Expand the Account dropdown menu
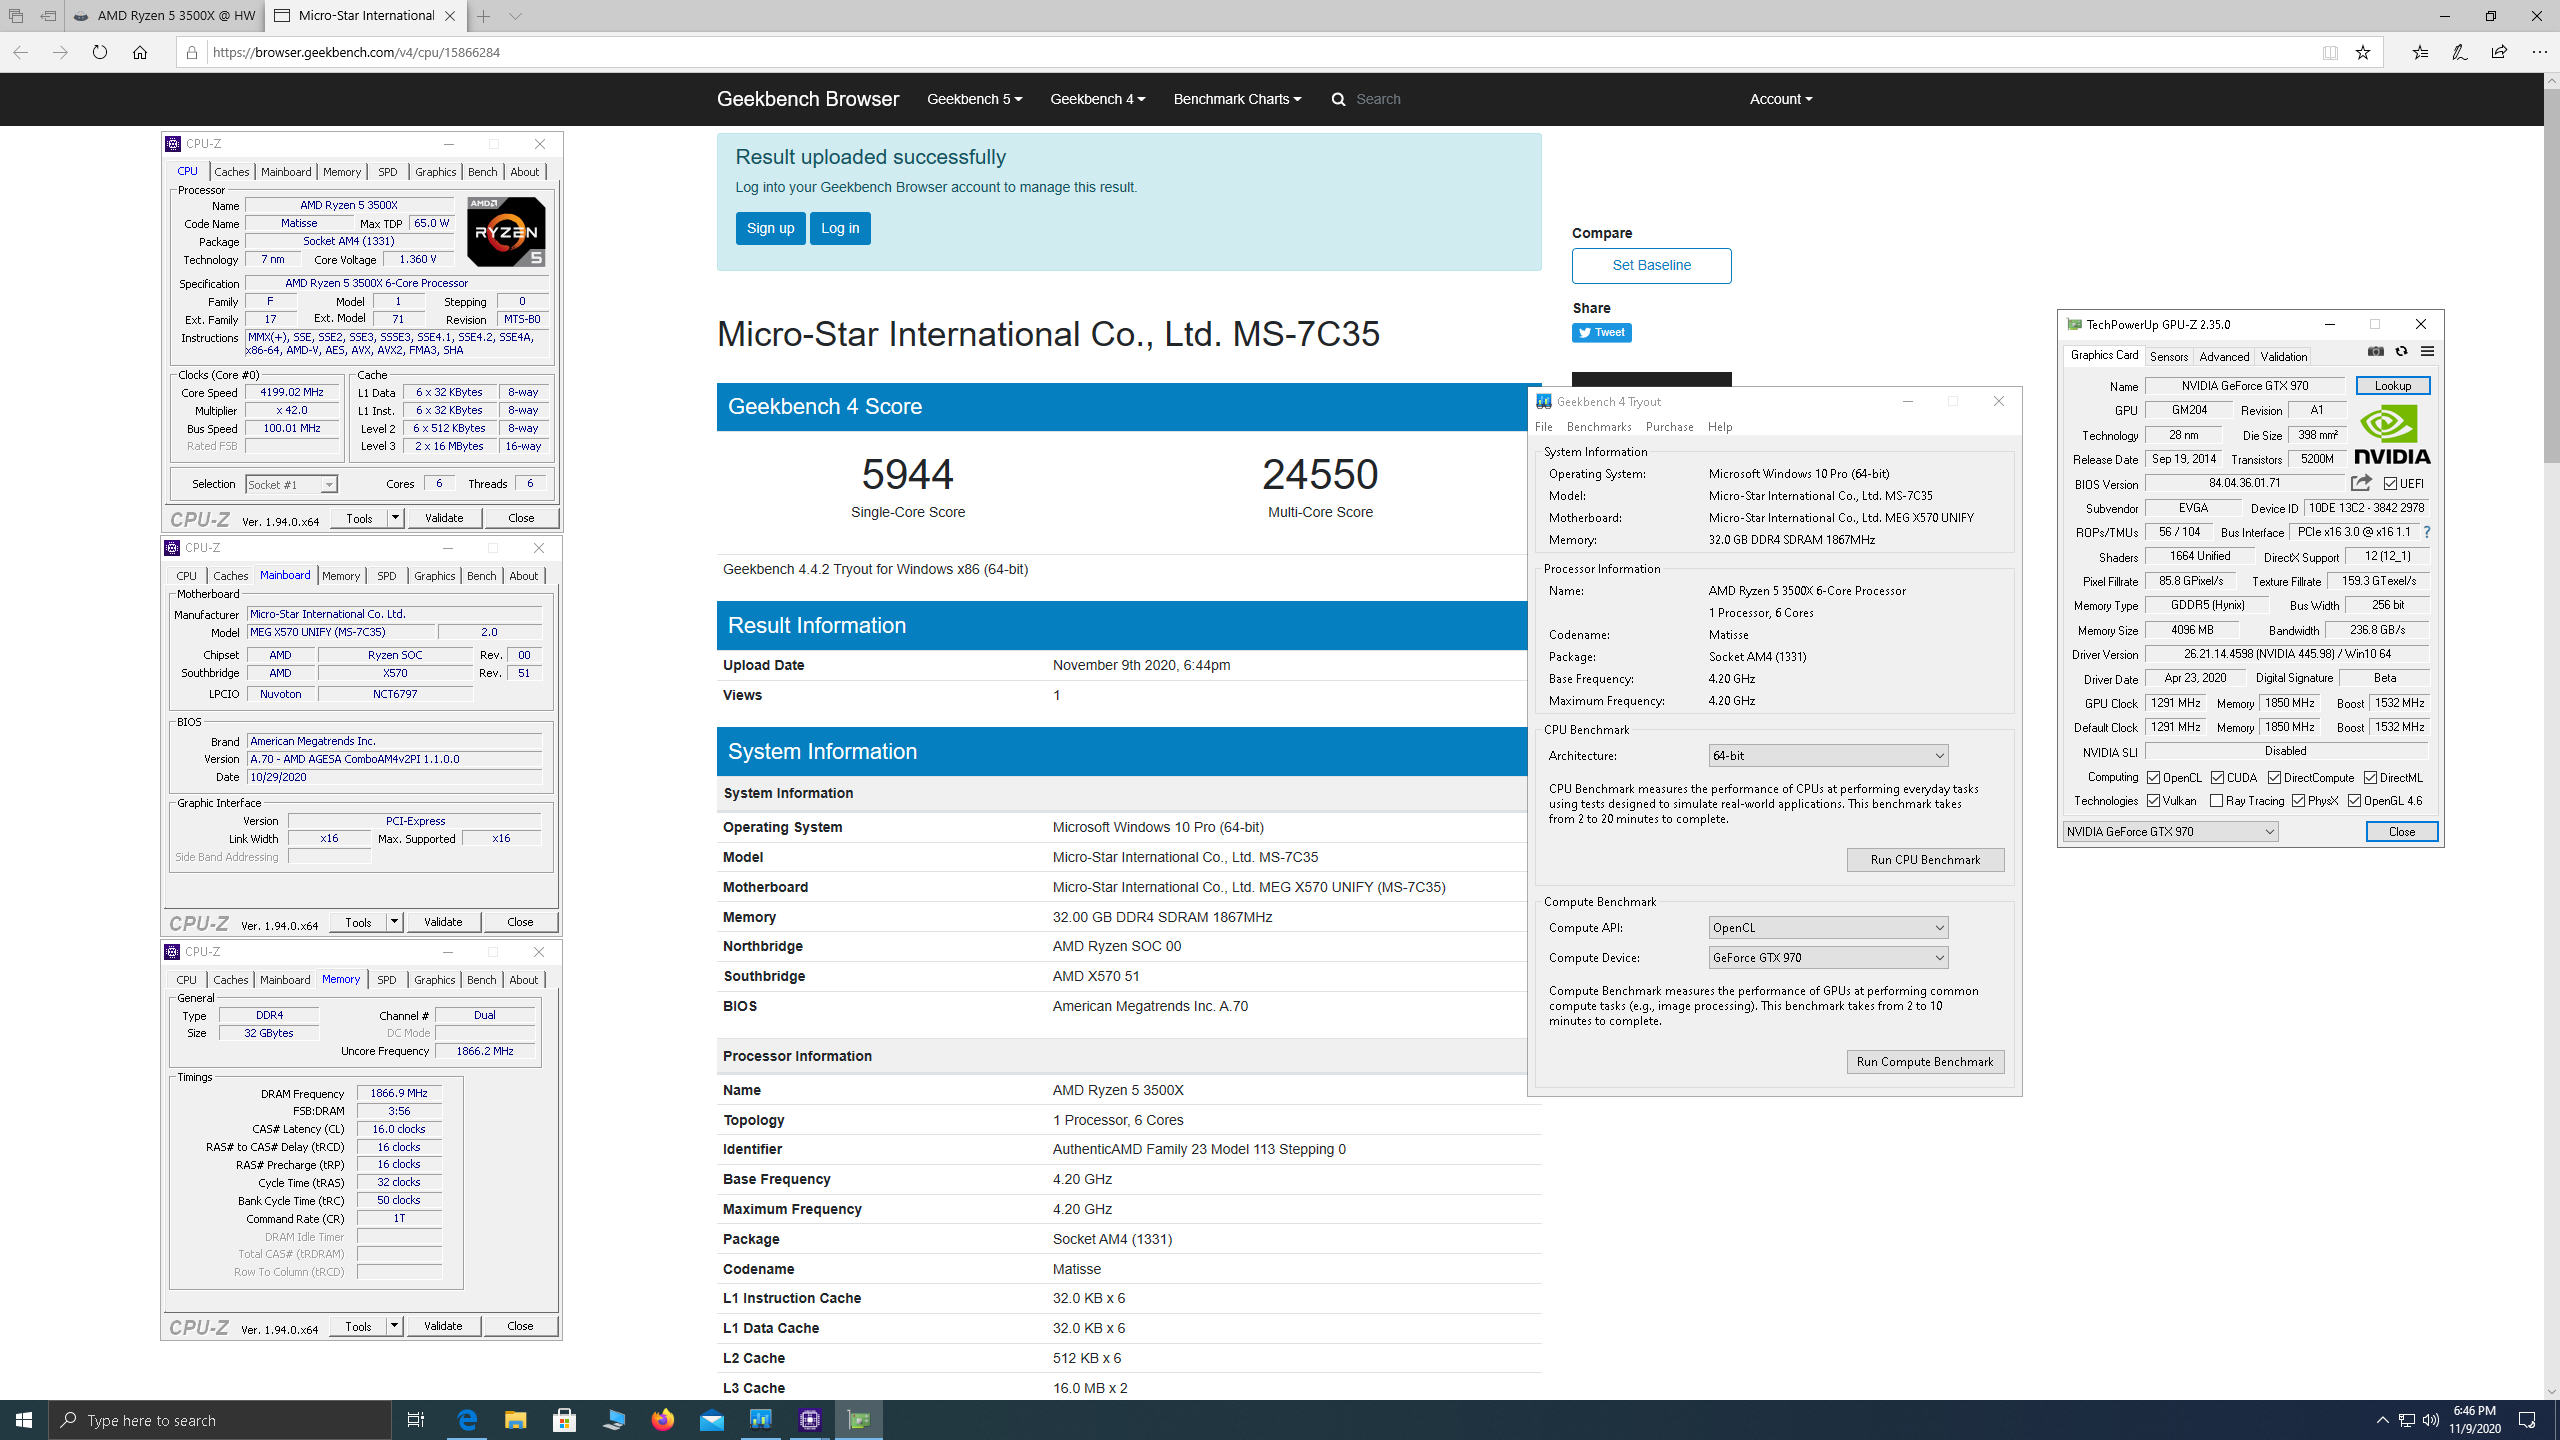 pyautogui.click(x=1780, y=99)
